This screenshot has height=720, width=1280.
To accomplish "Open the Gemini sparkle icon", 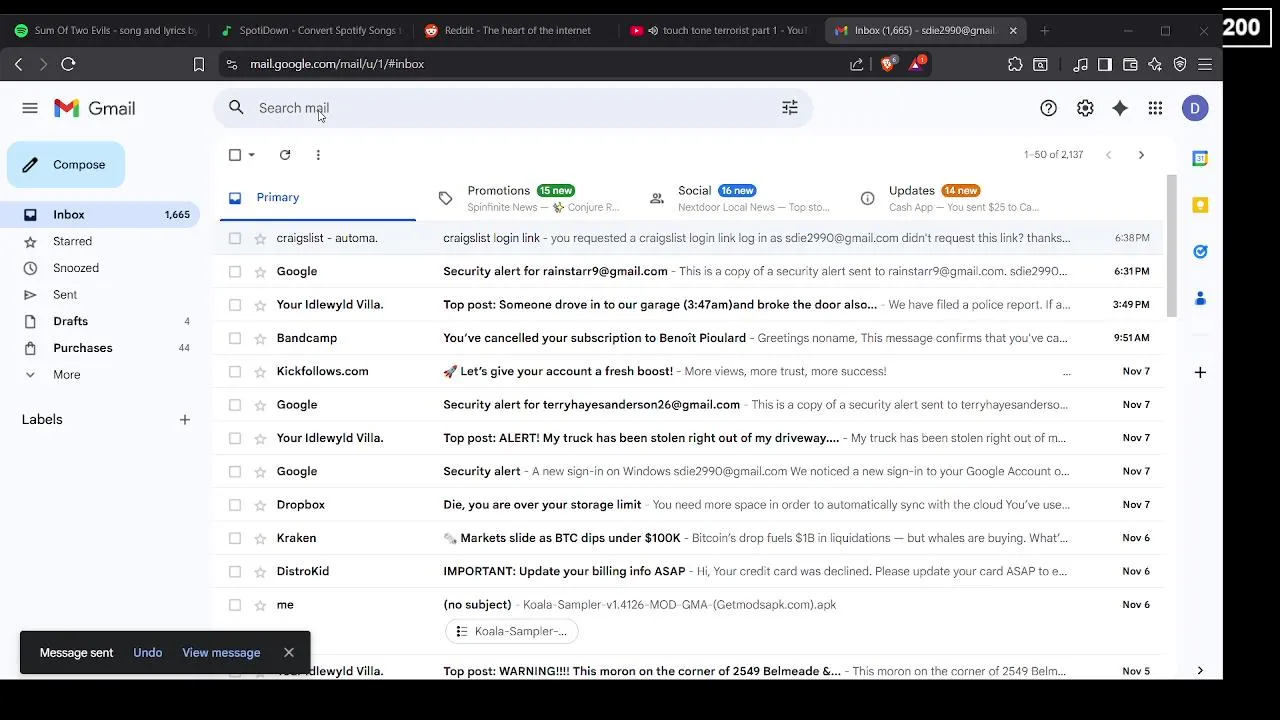I will coord(1120,108).
